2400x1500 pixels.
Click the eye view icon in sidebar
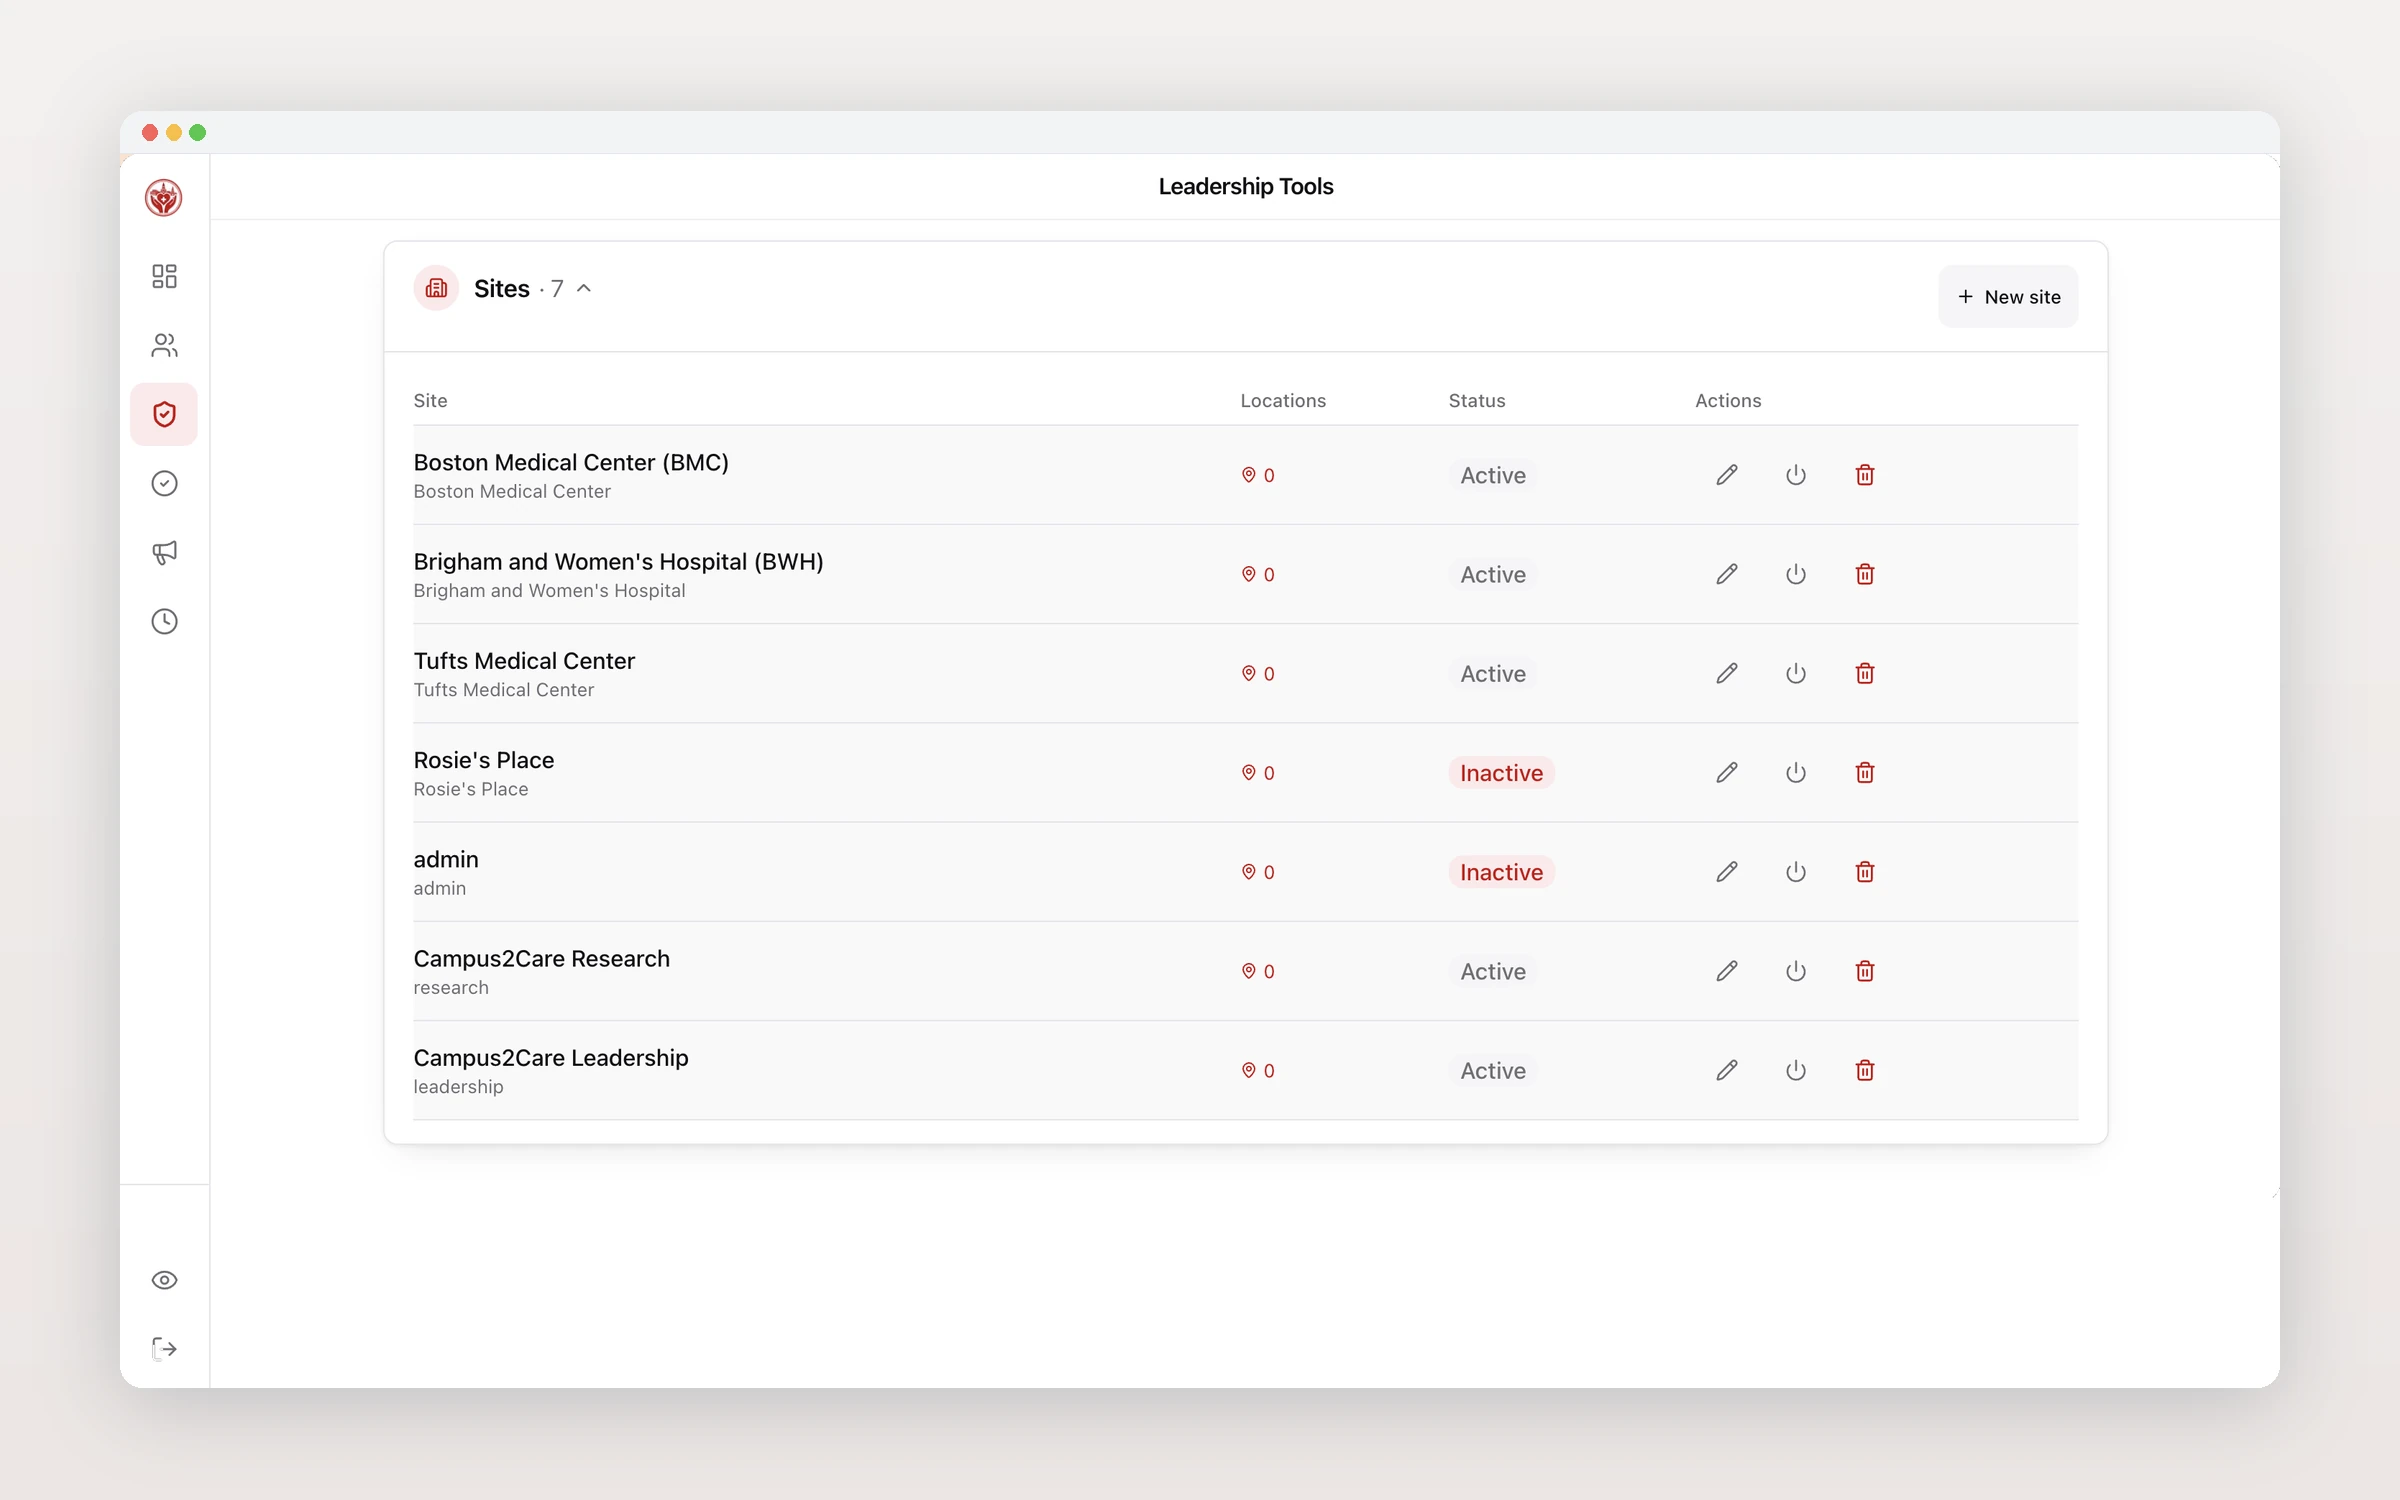pyautogui.click(x=164, y=1280)
